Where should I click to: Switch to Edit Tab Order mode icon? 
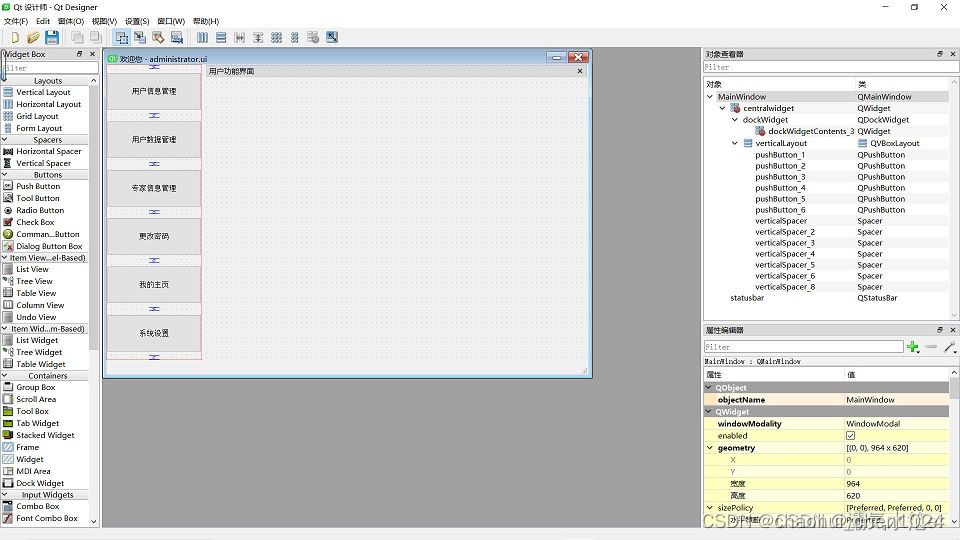177,37
